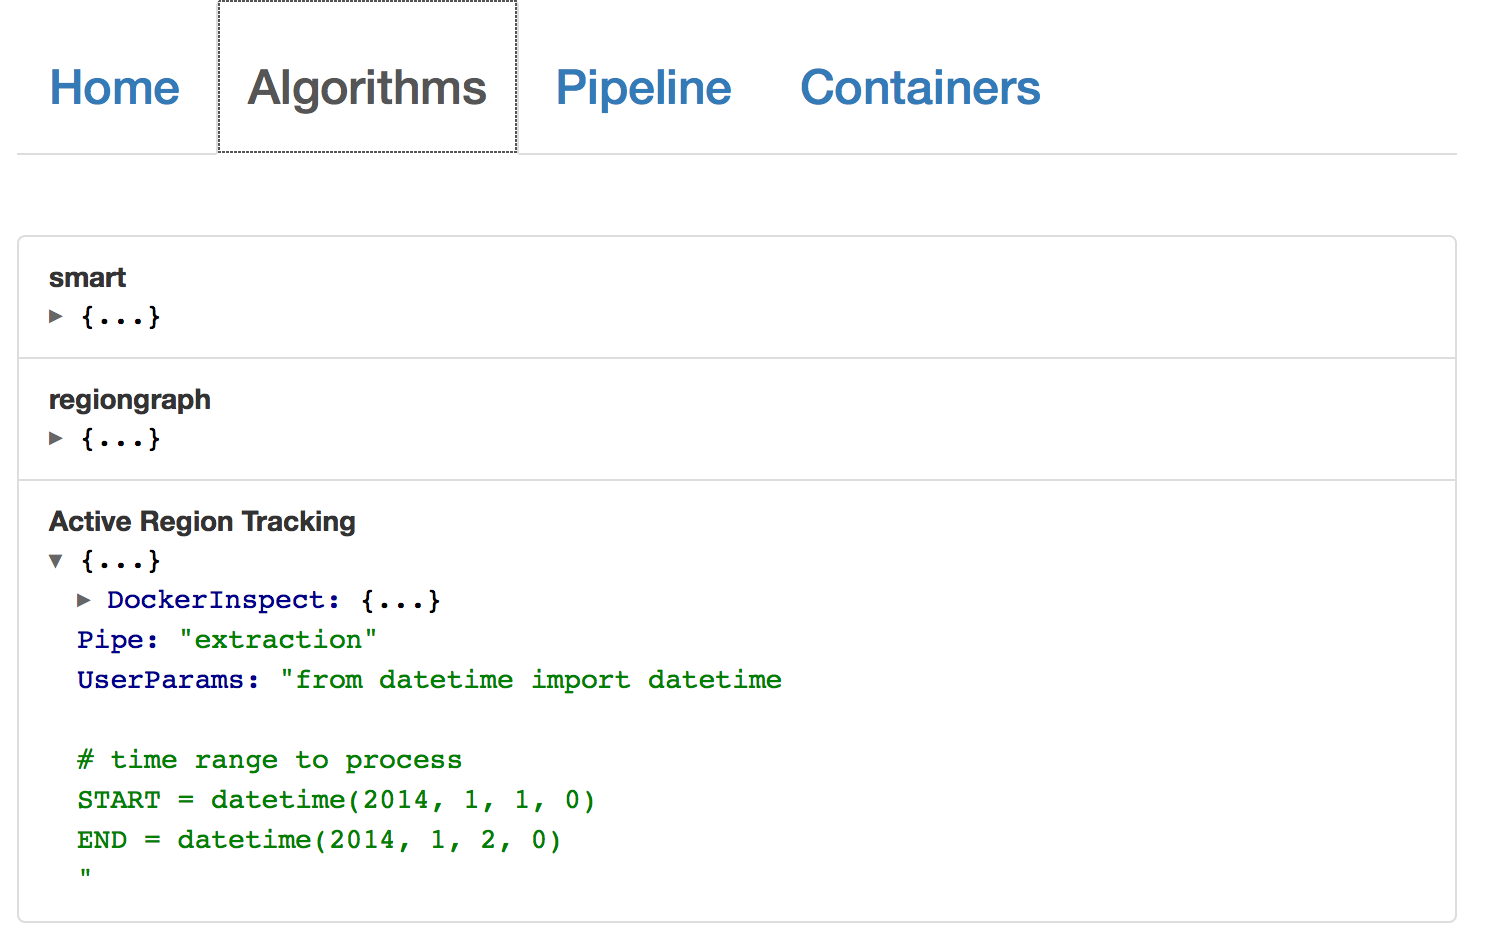Viewport: 1486px width, 948px height.
Task: Click the braces value next to DockerInspect
Action: [x=400, y=600]
